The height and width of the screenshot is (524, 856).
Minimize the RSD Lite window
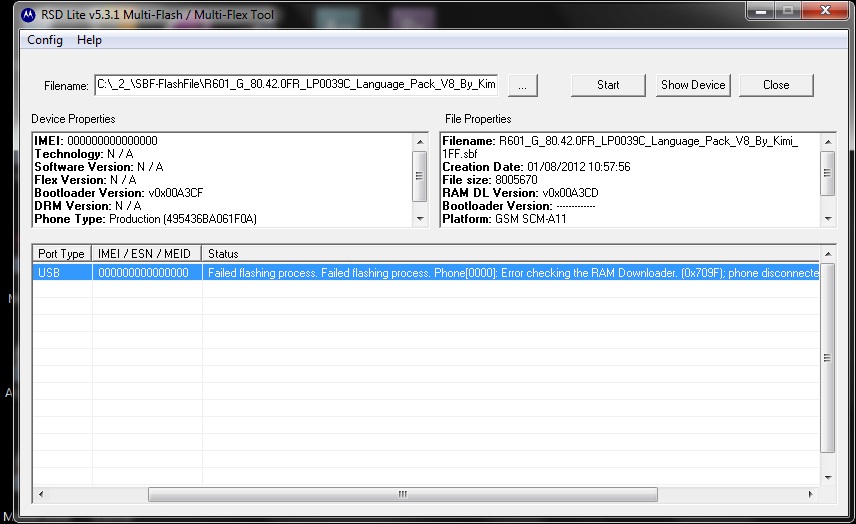(x=761, y=10)
